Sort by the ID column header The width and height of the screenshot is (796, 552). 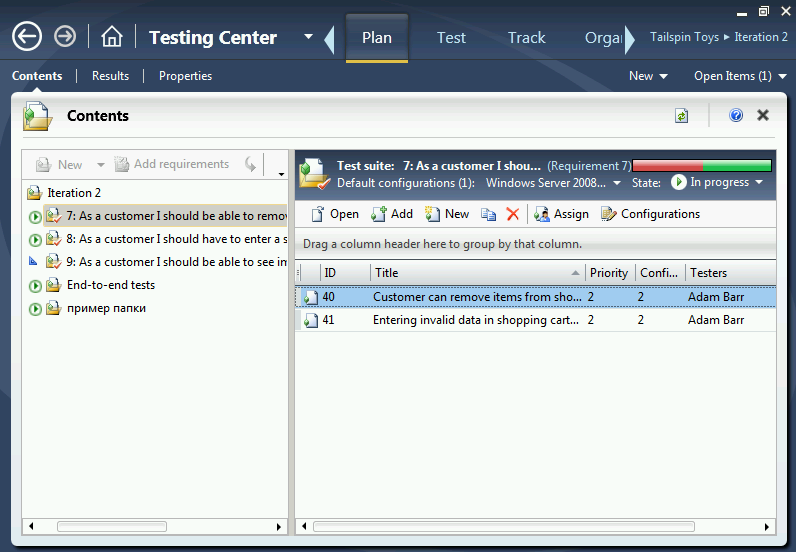pyautogui.click(x=345, y=273)
